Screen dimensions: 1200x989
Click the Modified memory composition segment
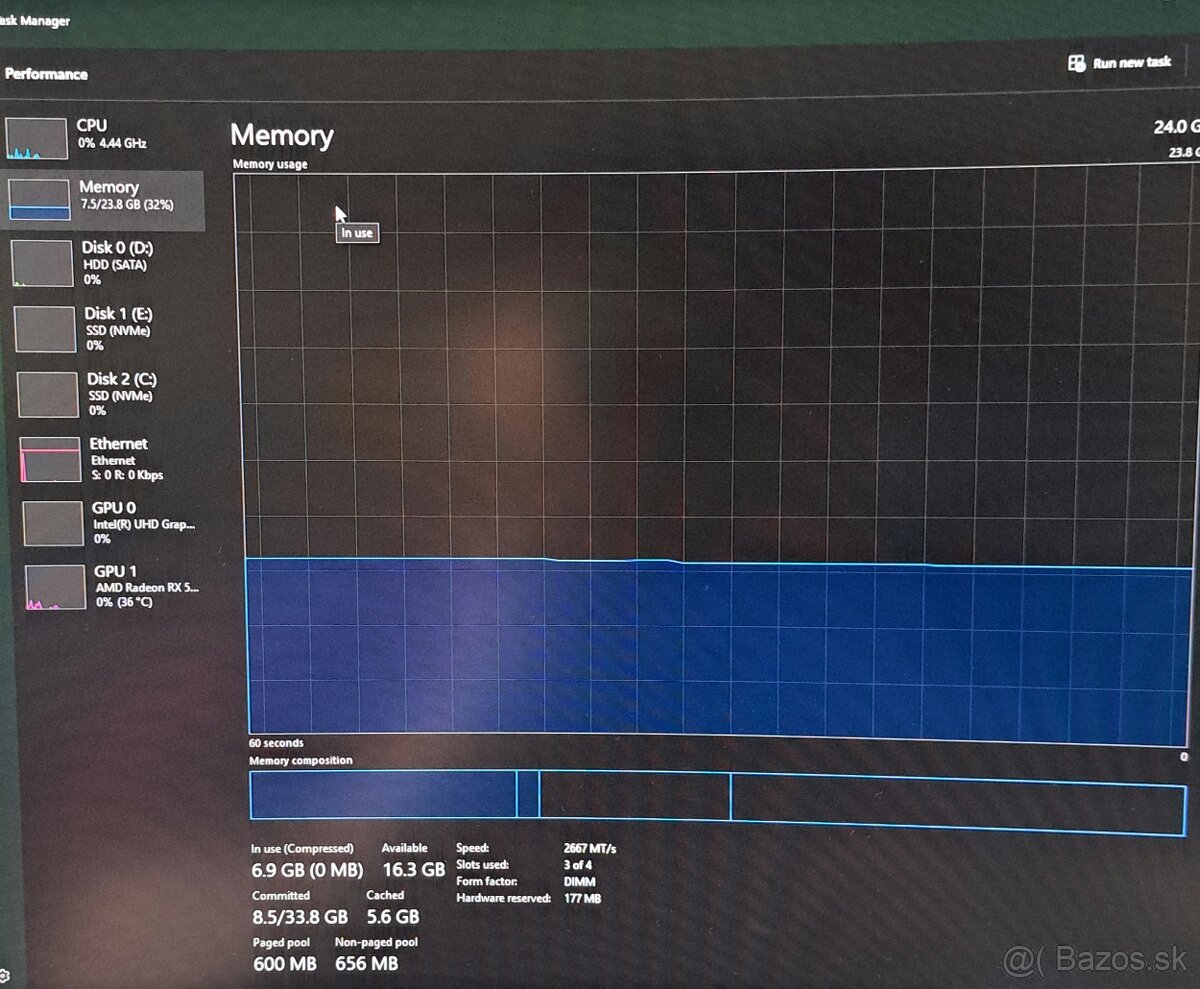528,794
